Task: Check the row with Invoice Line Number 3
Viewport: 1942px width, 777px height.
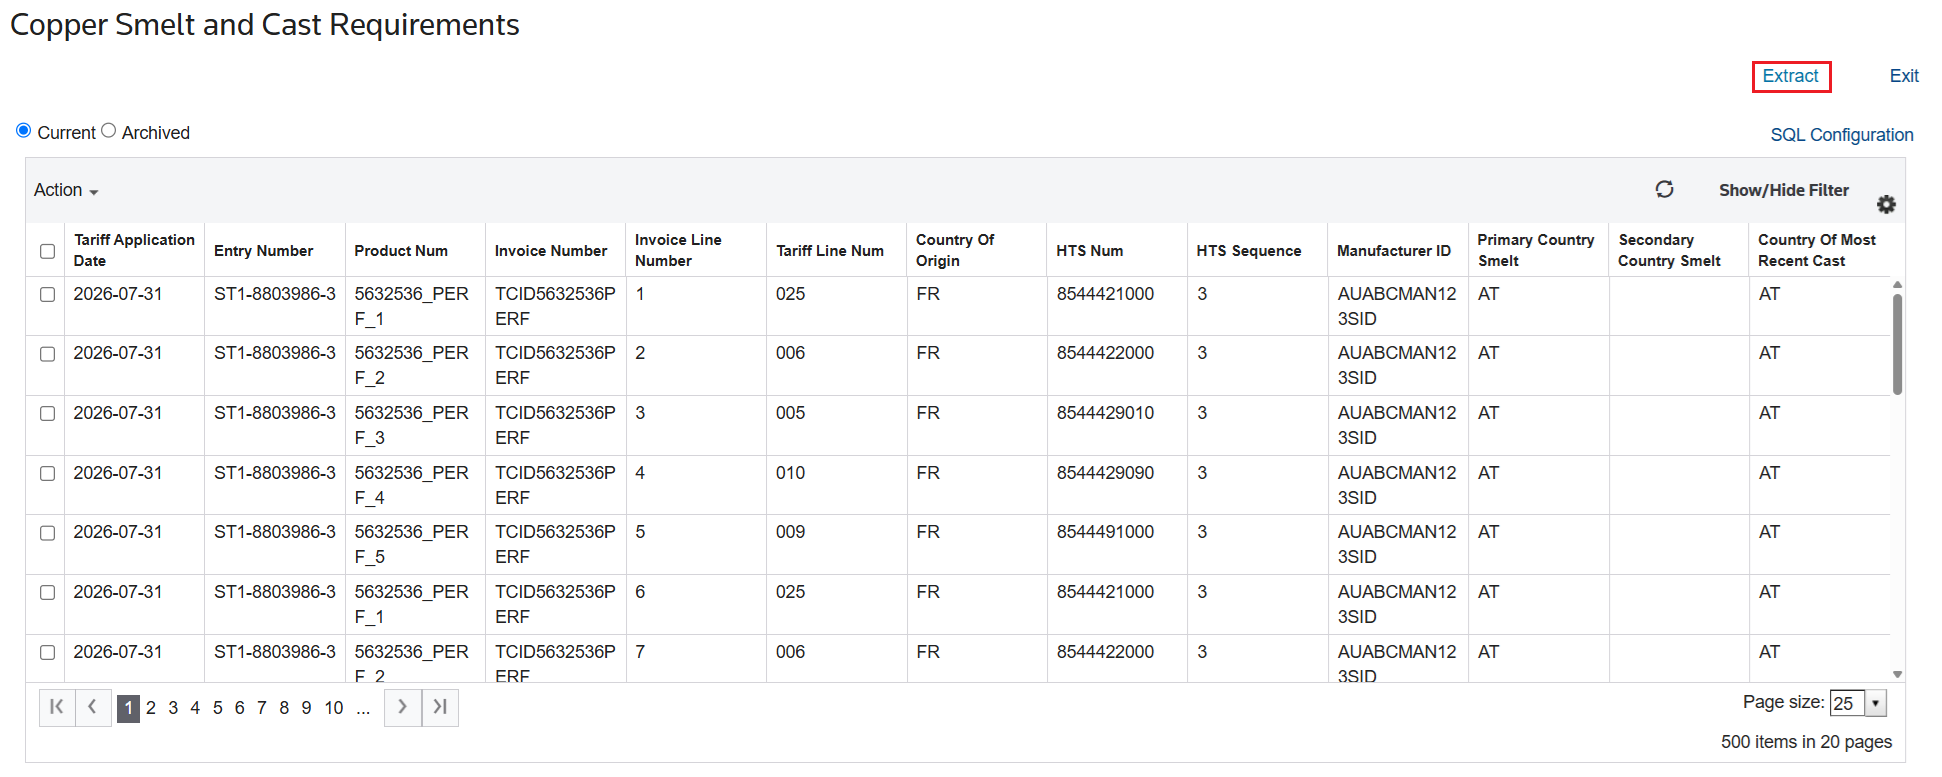Action: tap(47, 413)
